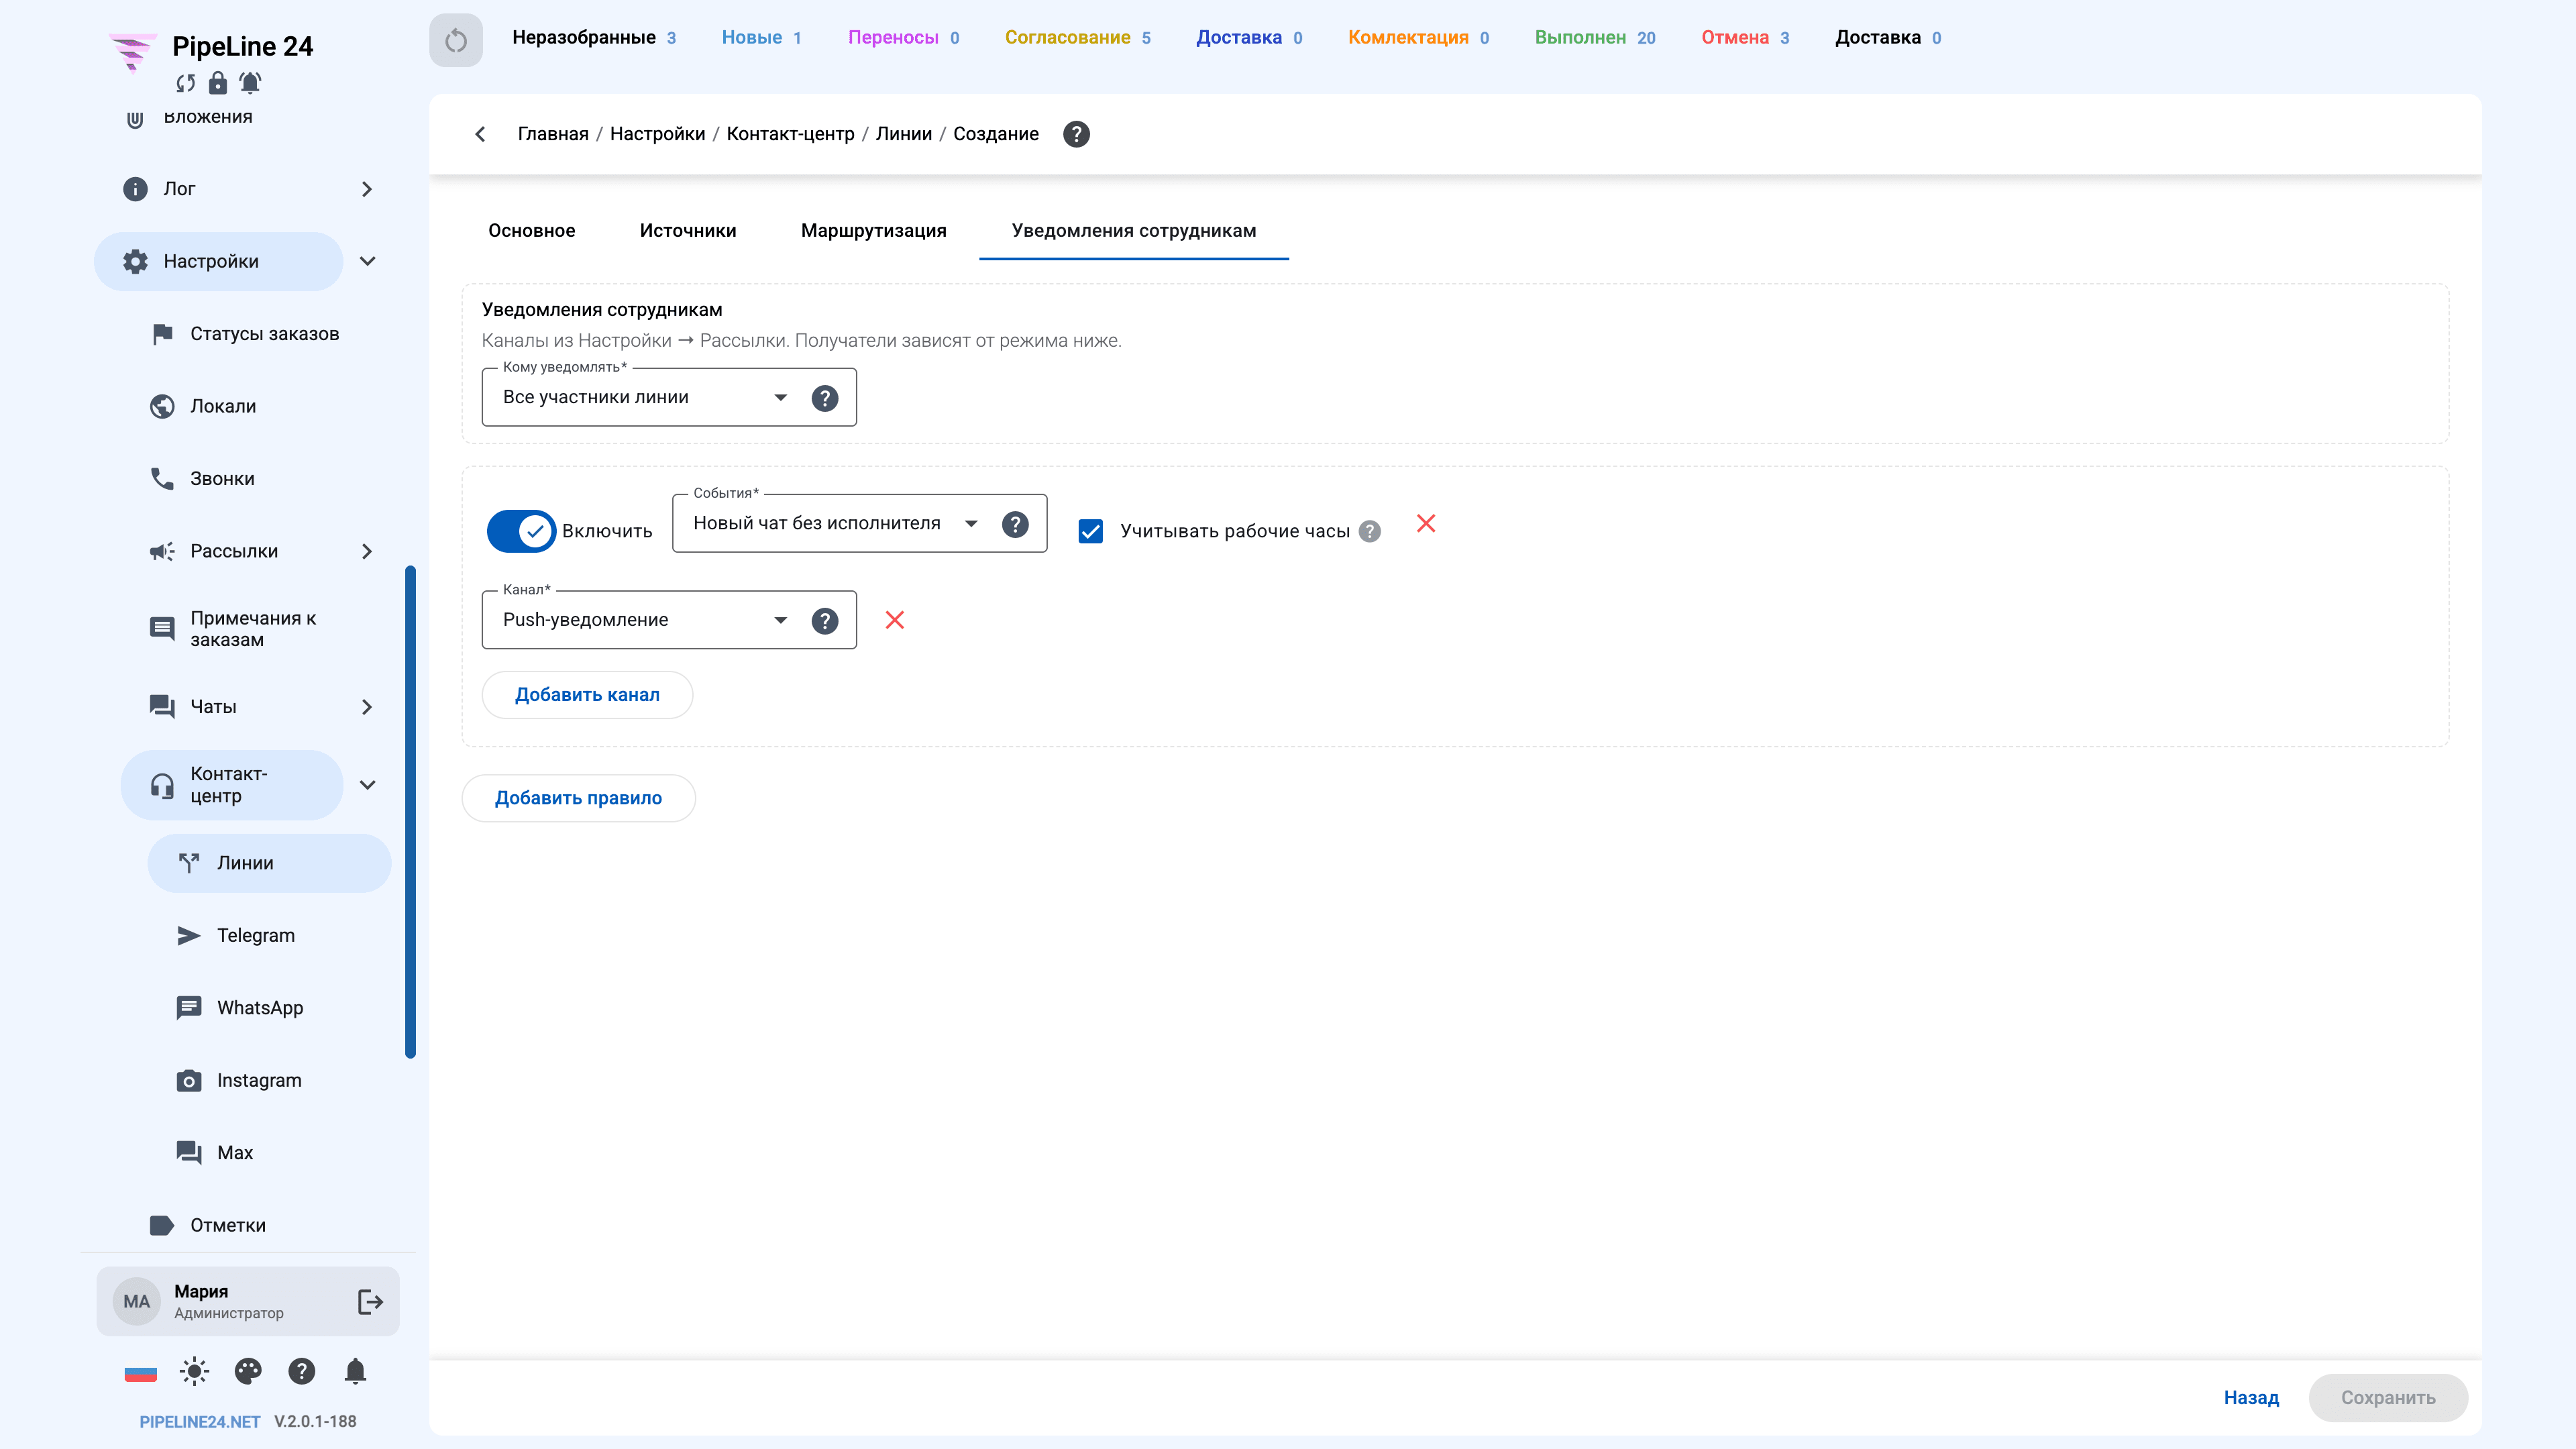This screenshot has height=1449, width=2576.
Task: Show help for Учитывать рабочие часы
Action: [x=1370, y=531]
